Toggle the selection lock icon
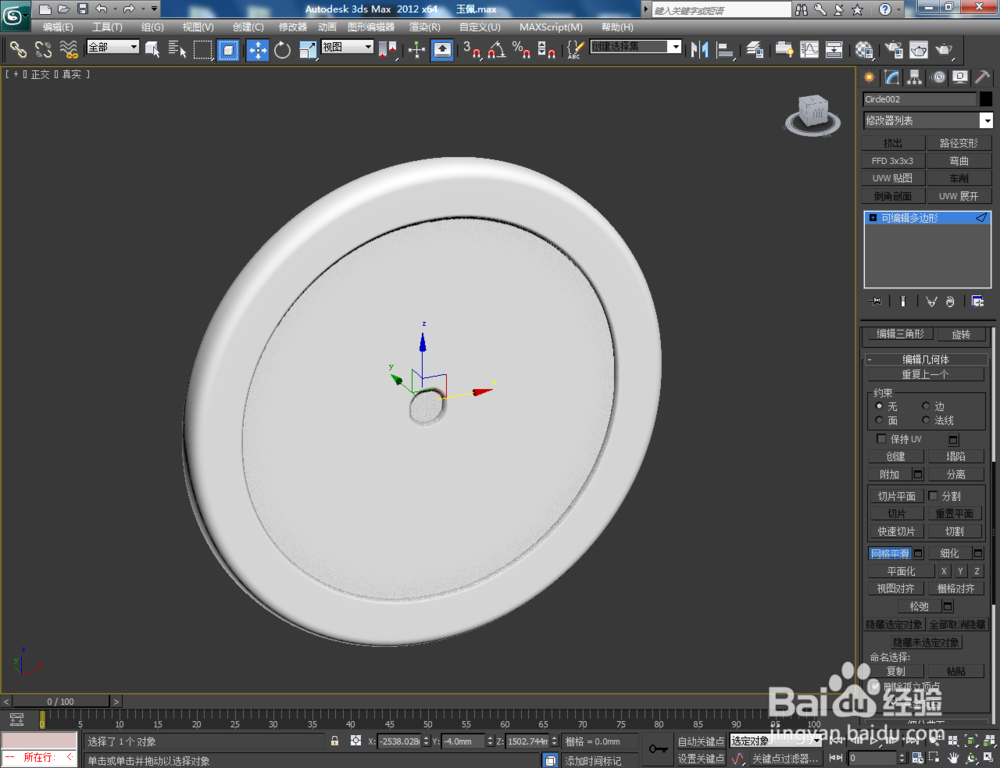Screen dimensions: 1000x768 click(x=334, y=741)
